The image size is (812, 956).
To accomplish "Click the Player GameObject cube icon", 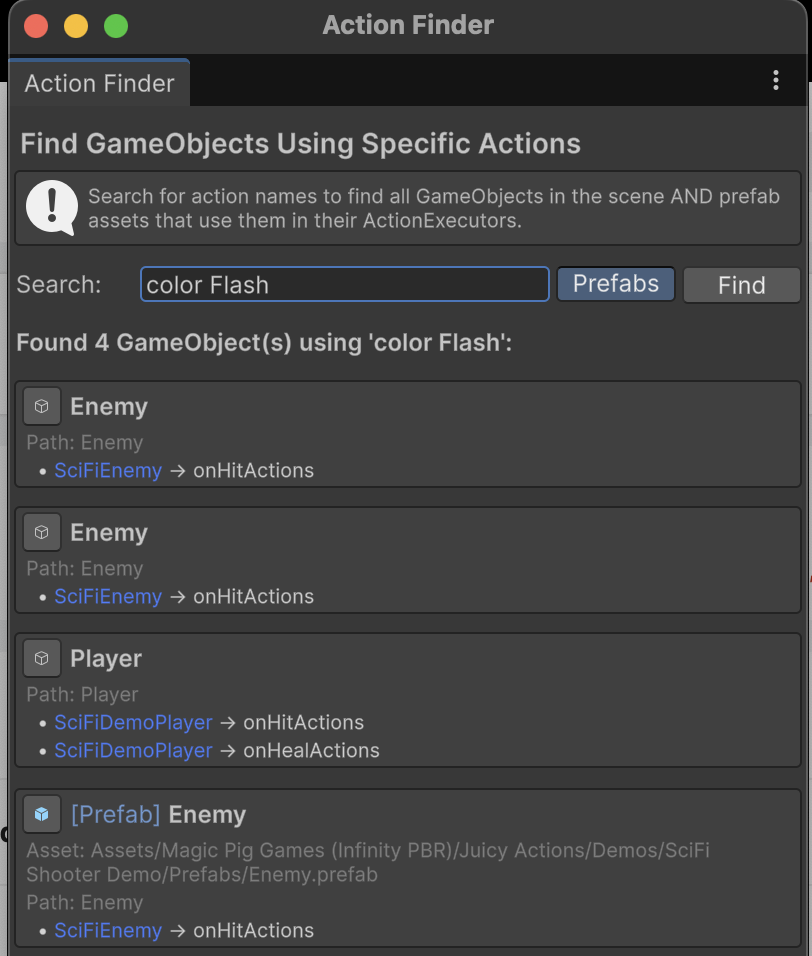I will (42, 659).
